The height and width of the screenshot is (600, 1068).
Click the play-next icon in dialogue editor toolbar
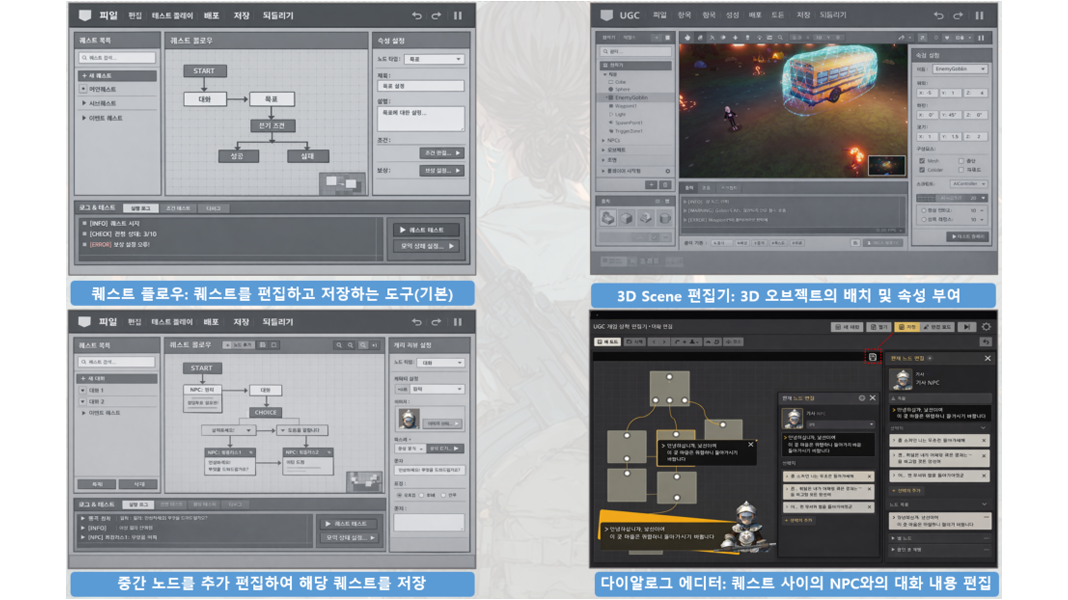pos(966,327)
